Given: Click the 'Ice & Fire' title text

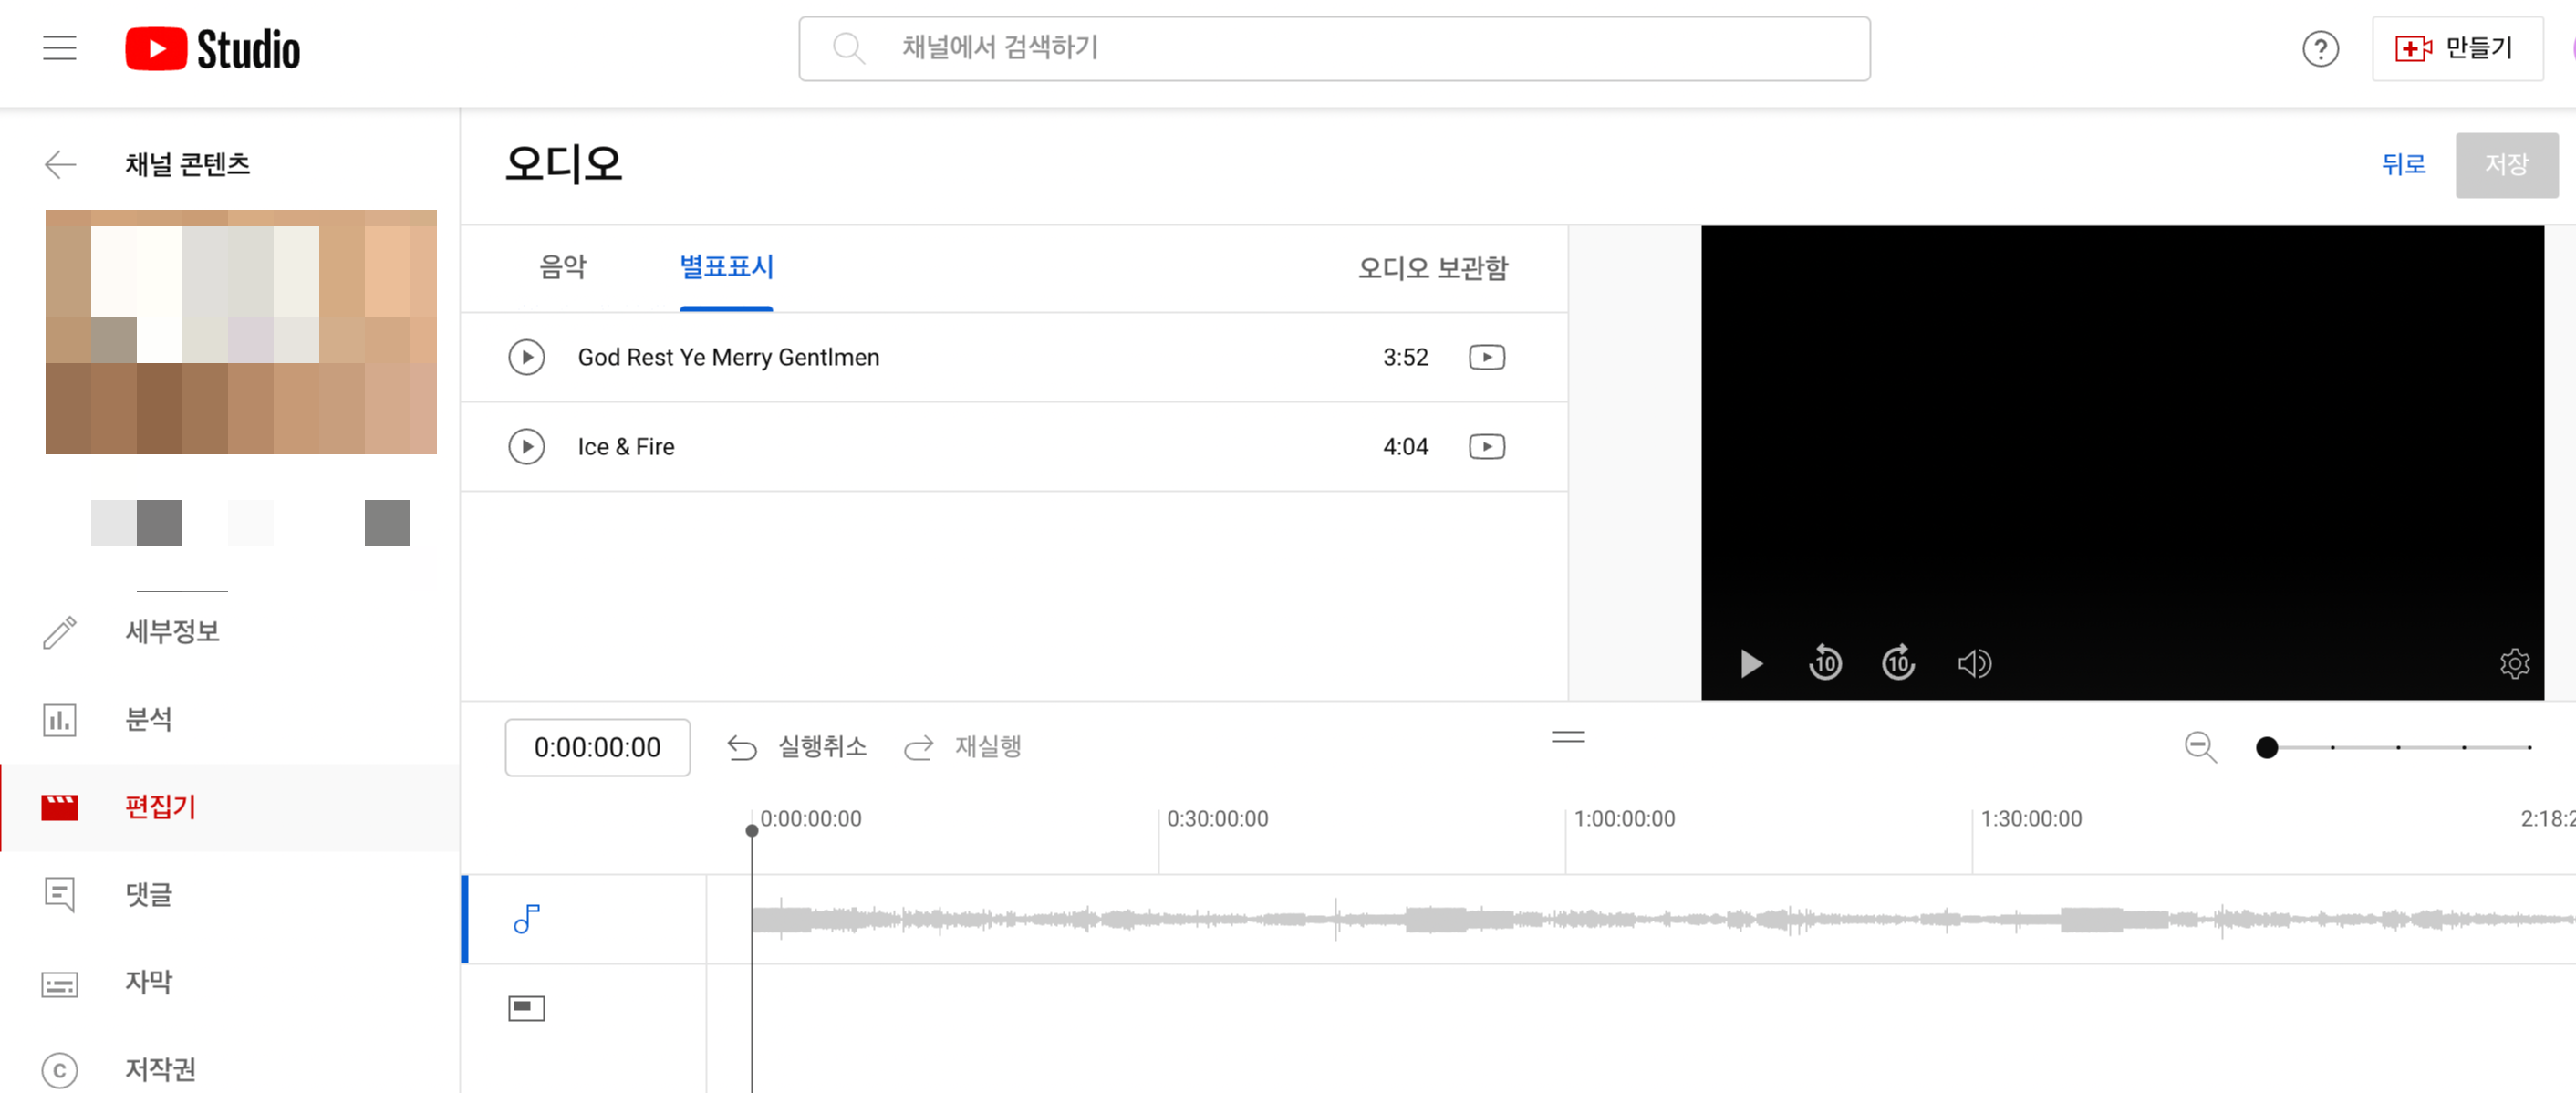Looking at the screenshot, I should point(626,446).
